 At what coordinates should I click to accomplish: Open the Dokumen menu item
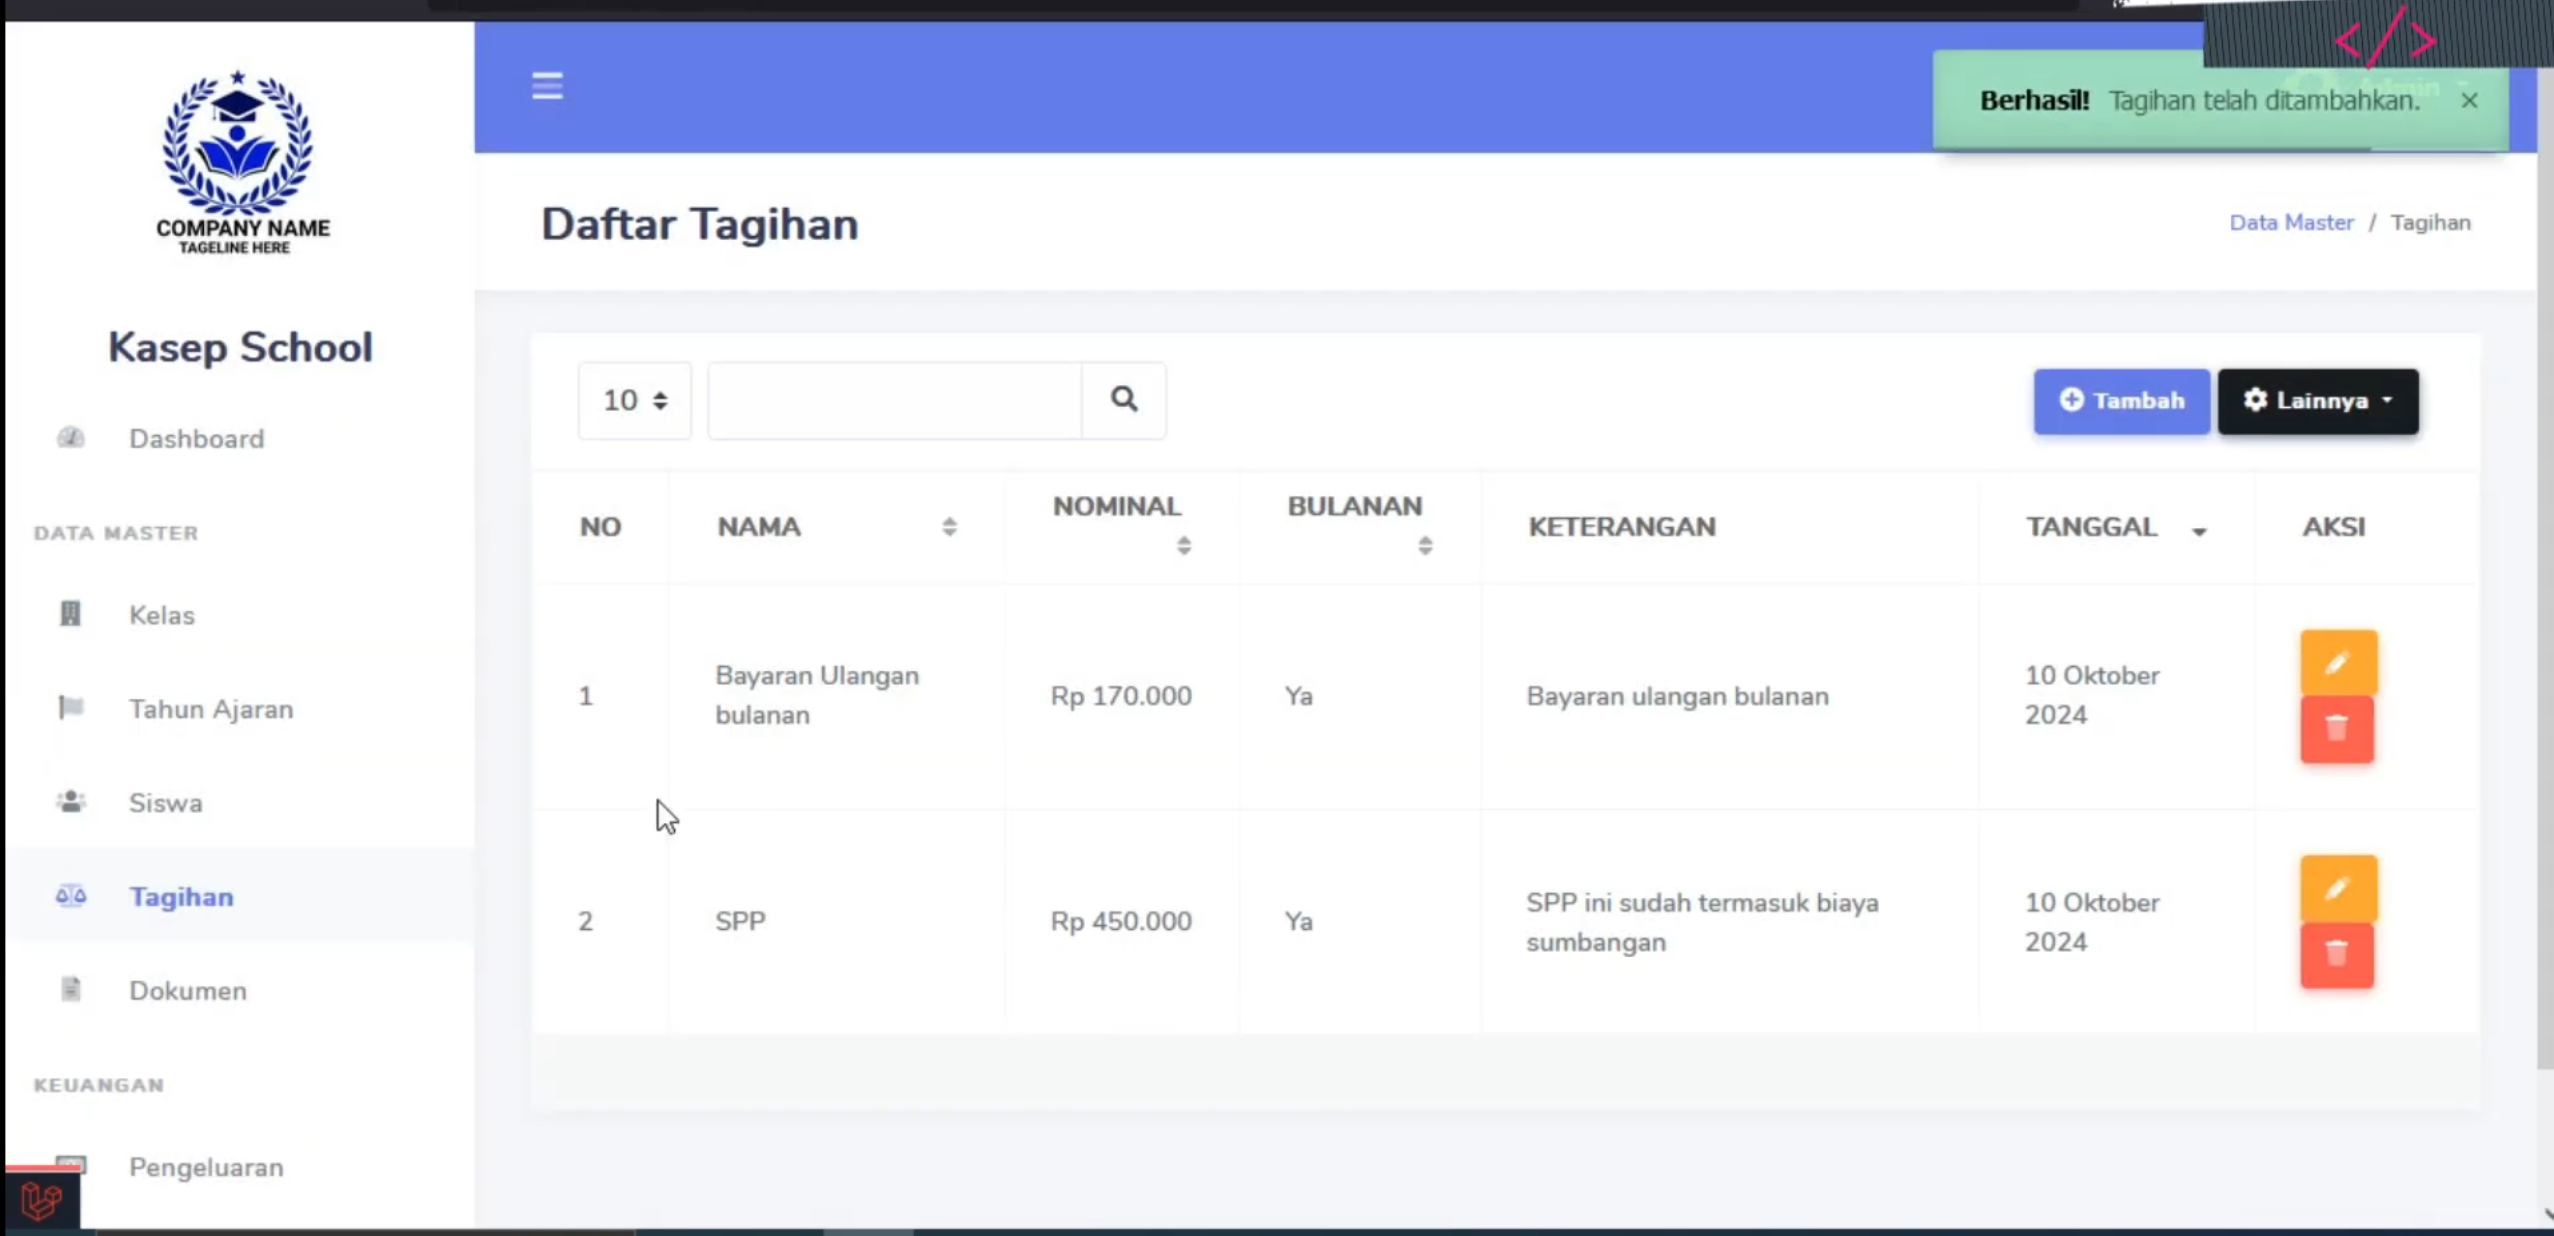click(x=238, y=990)
